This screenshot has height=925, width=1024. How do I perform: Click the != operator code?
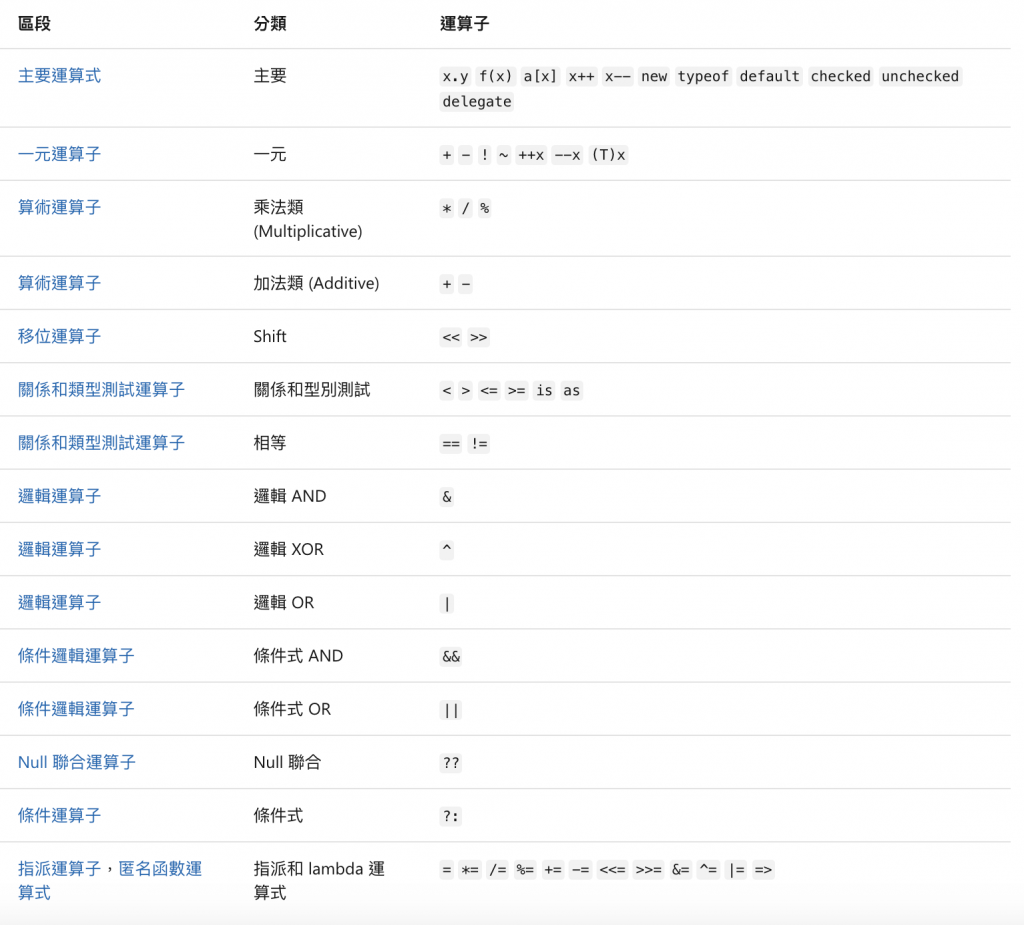pyautogui.click(x=479, y=444)
